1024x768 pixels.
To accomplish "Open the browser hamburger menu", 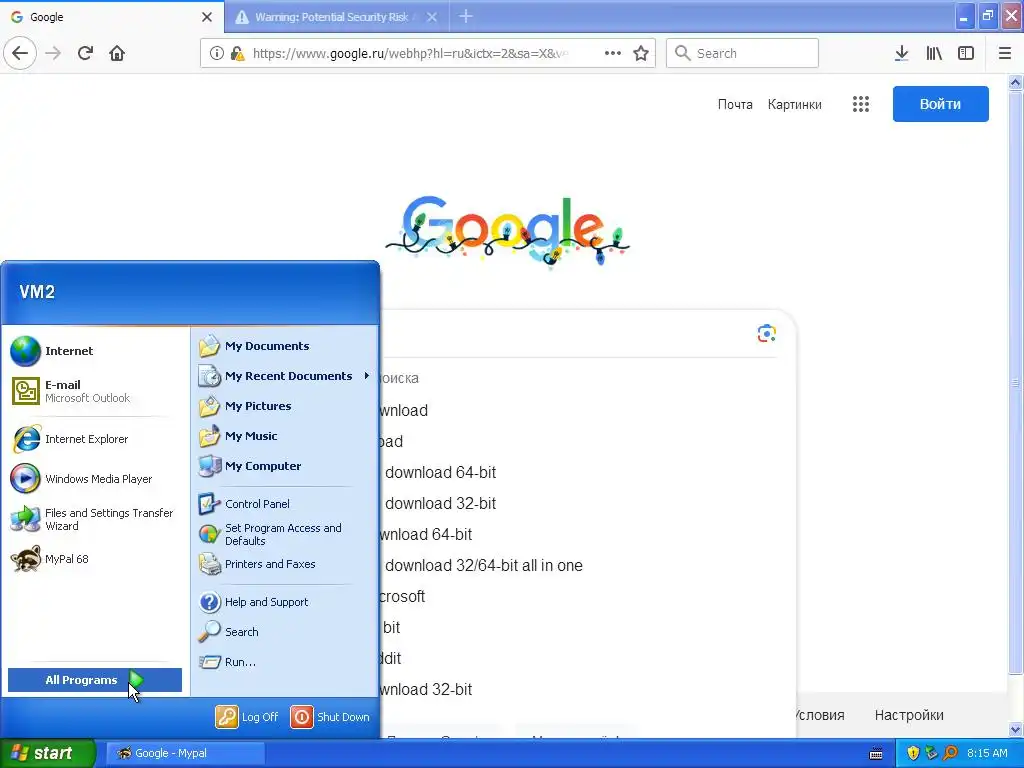I will click(1005, 53).
